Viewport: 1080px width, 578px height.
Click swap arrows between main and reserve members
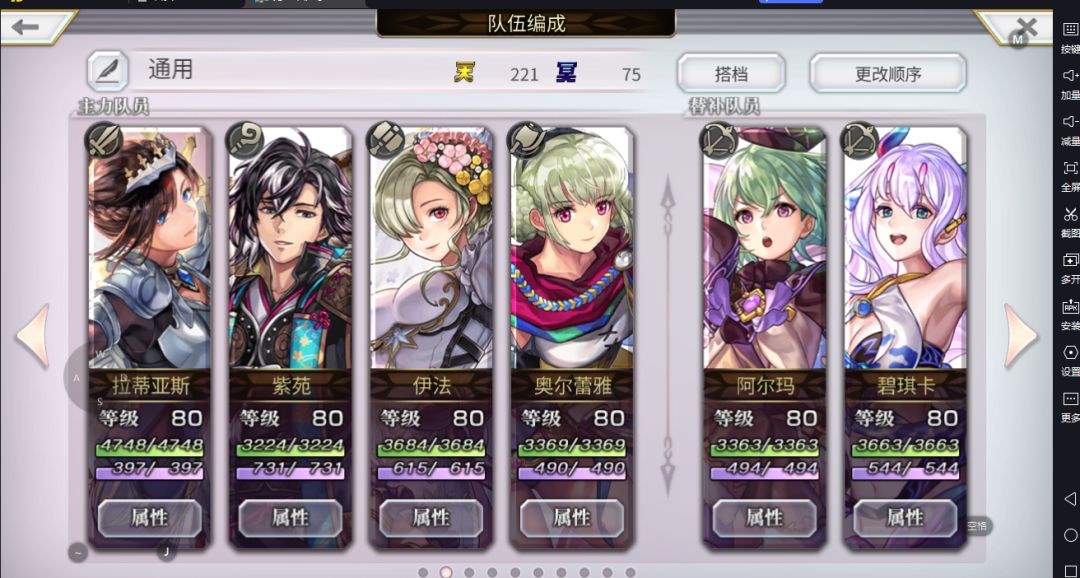[667, 336]
